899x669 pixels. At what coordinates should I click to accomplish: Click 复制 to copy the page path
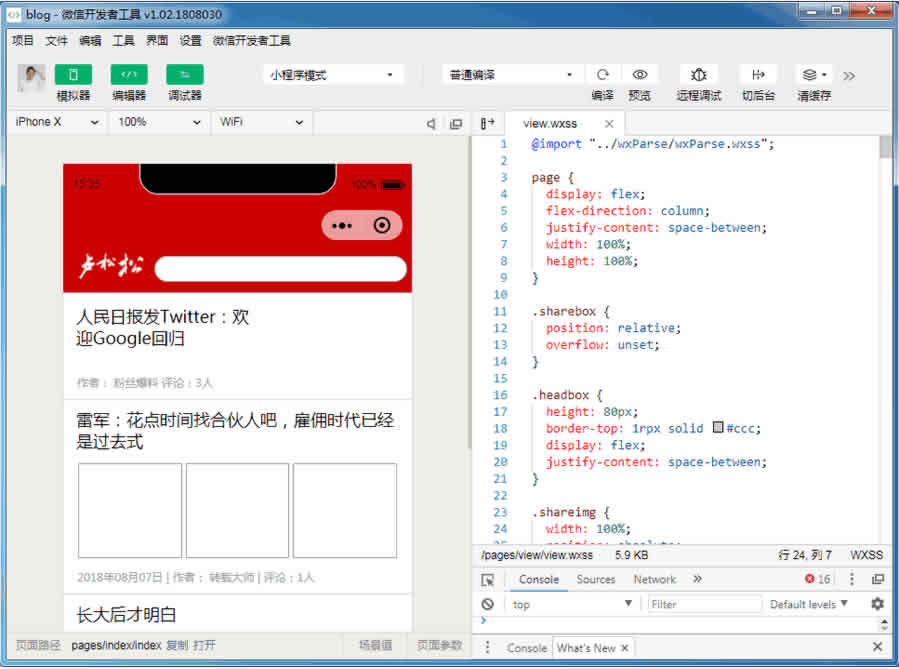[177, 645]
